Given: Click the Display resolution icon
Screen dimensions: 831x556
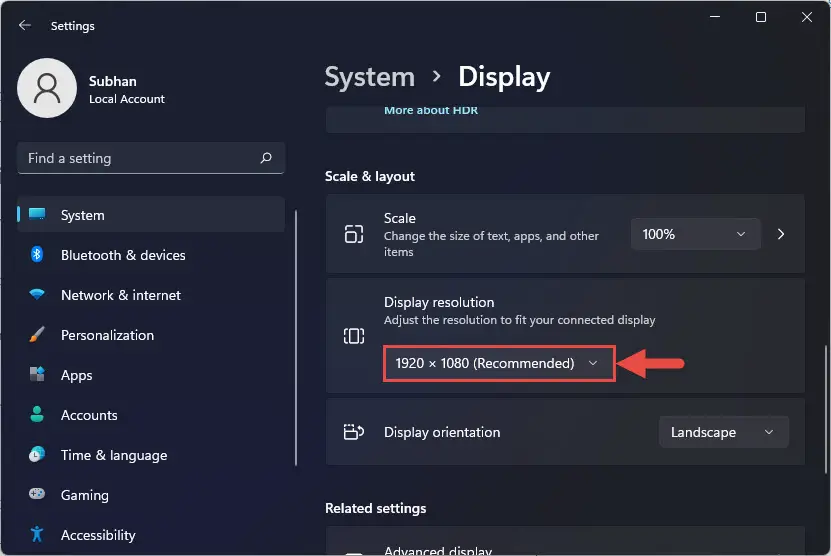Looking at the screenshot, I should [353, 336].
